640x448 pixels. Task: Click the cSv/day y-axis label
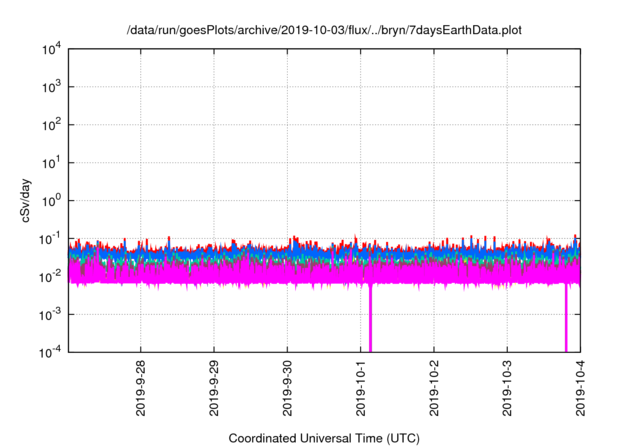pyautogui.click(x=25, y=200)
